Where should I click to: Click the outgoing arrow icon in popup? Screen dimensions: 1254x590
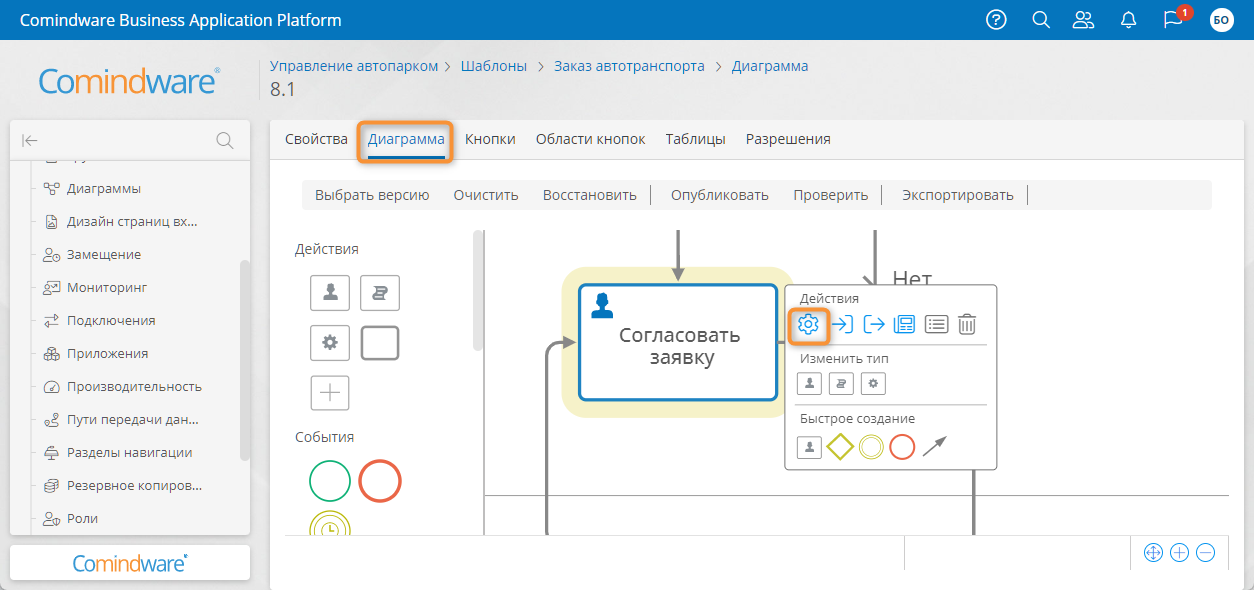874,323
